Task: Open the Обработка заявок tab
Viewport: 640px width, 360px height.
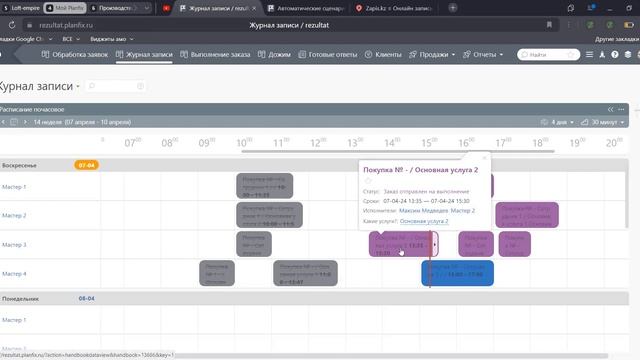Action: click(75, 54)
